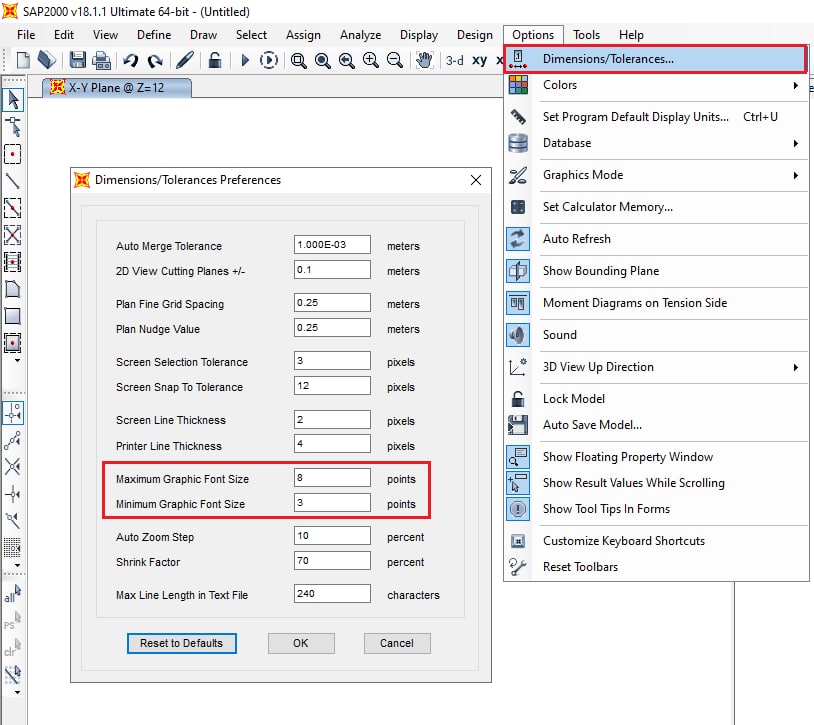Viewport: 814px width, 725px height.
Task: Click the New Model toolbar icon
Action: click(x=23, y=60)
